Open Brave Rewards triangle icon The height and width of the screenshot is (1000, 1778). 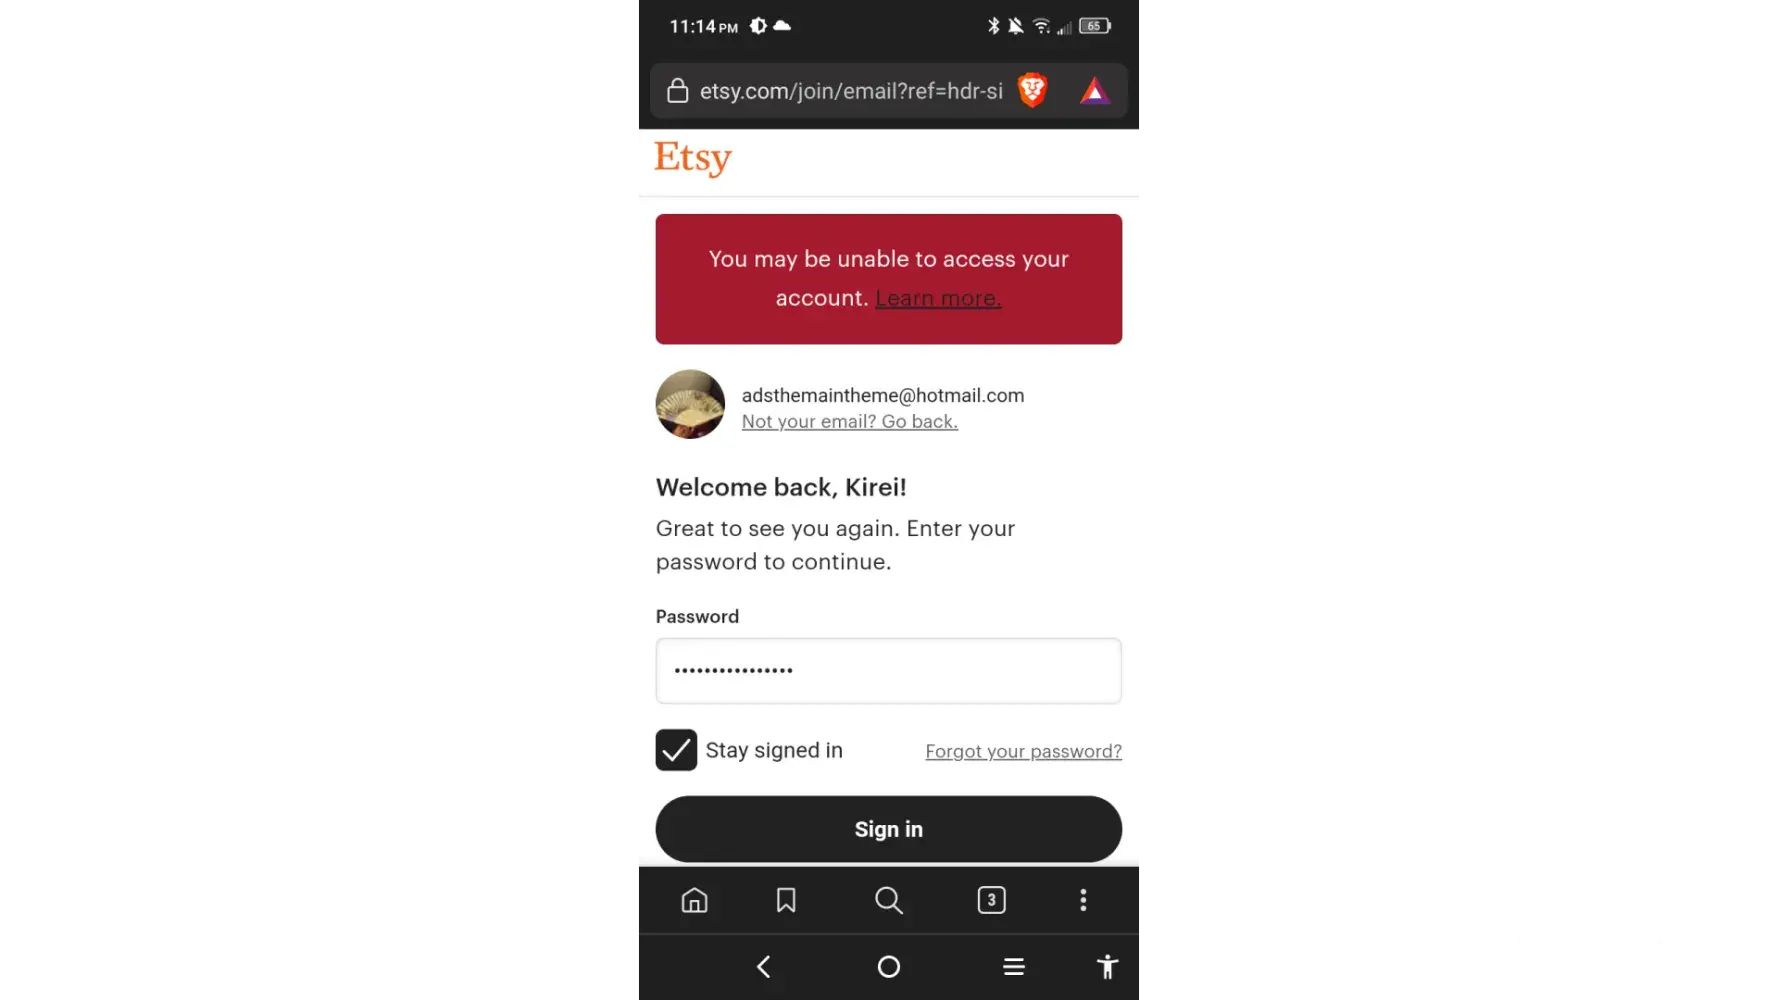[x=1095, y=92]
